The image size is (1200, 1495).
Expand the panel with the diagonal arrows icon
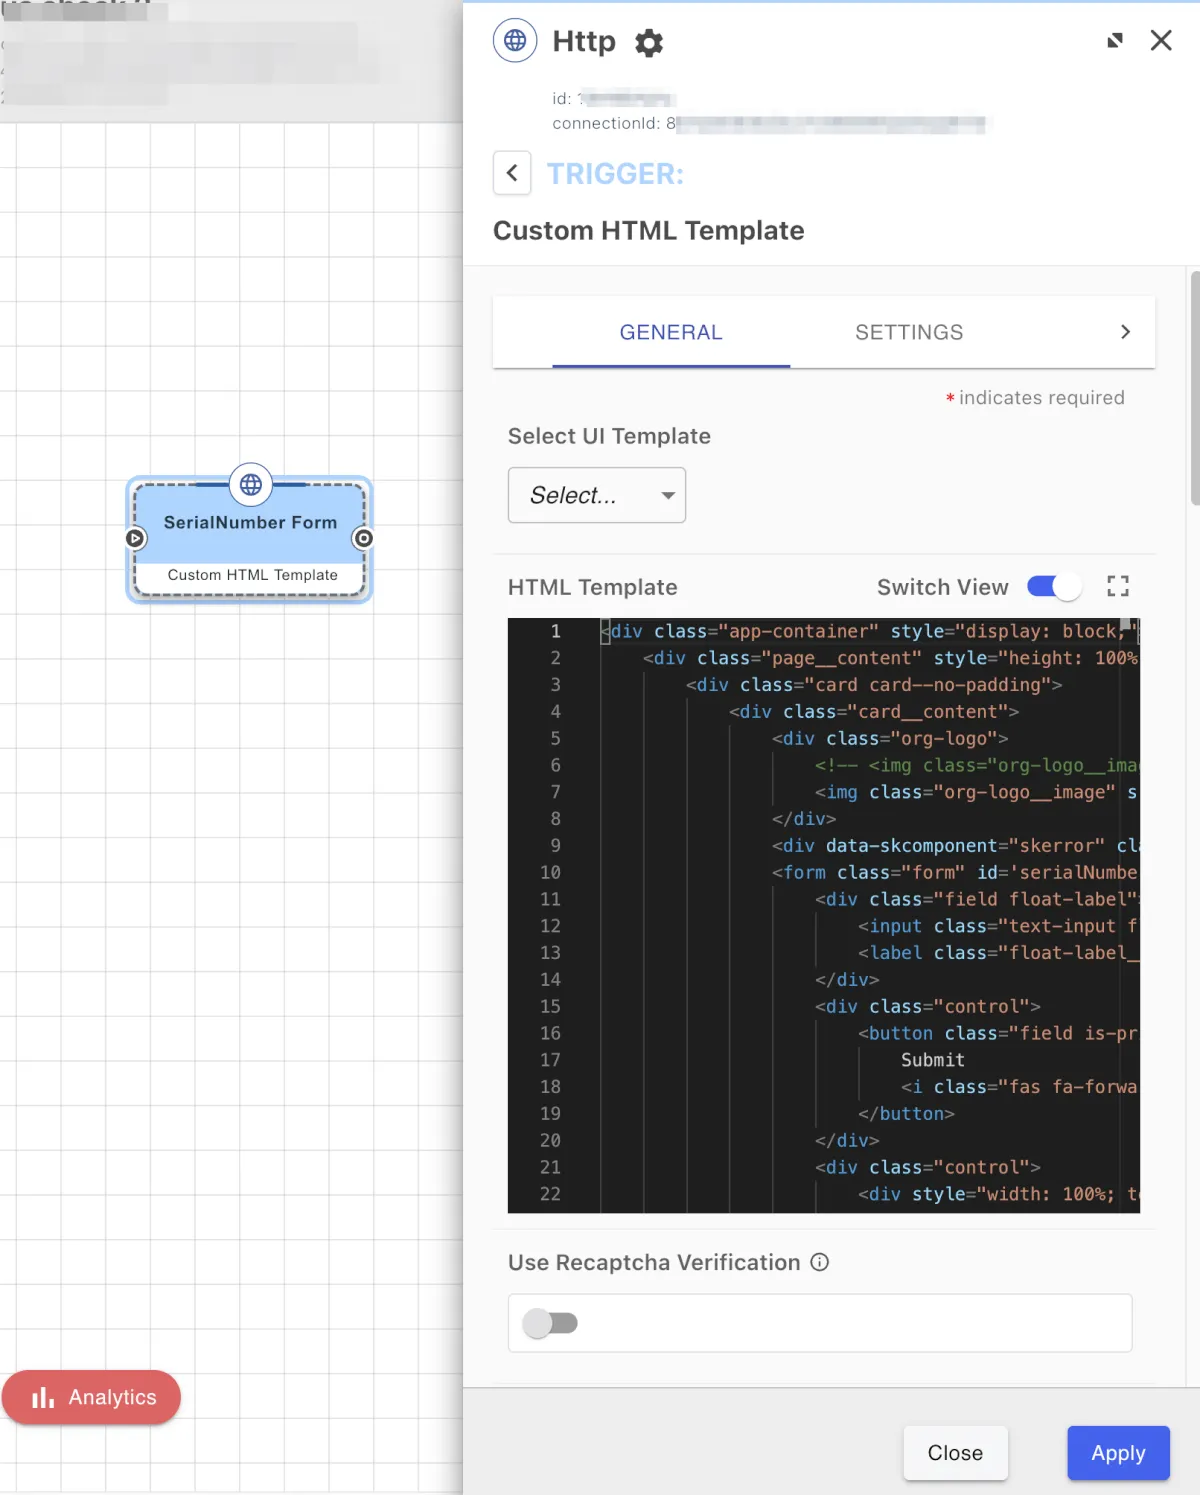(x=1115, y=41)
